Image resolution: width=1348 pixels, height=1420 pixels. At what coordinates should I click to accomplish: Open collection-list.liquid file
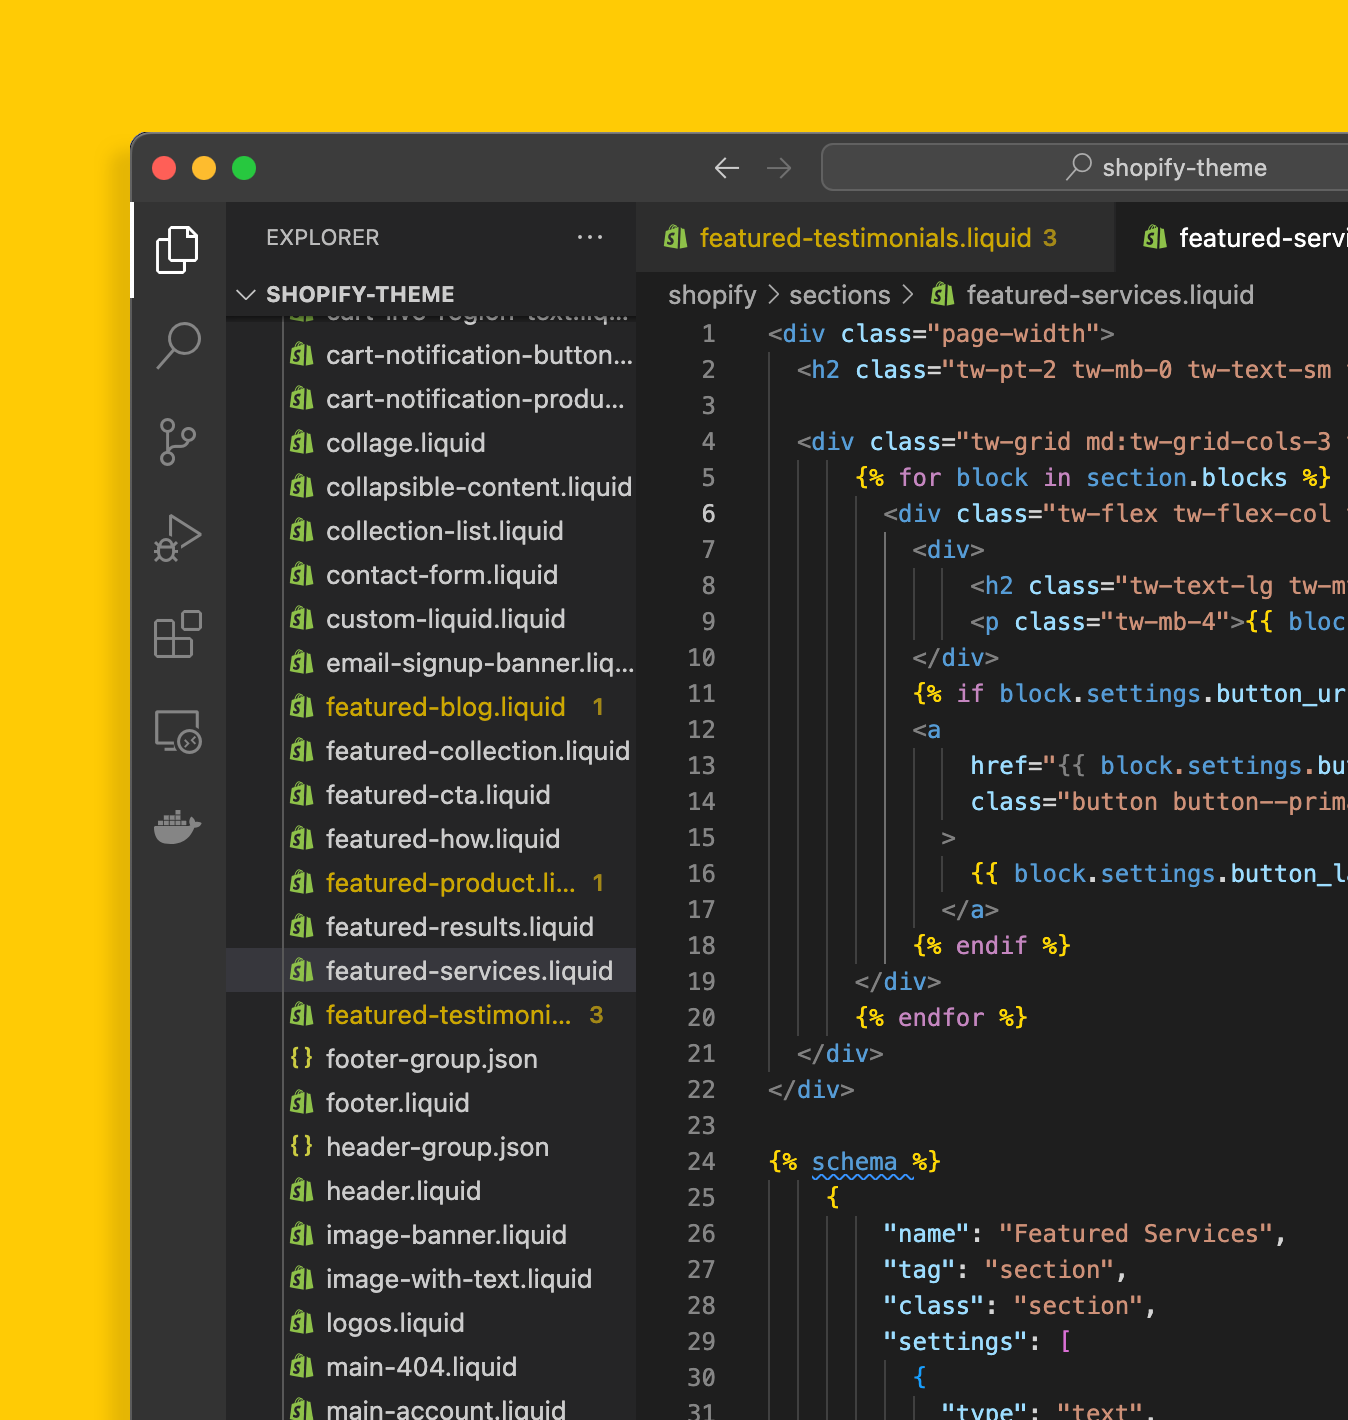(x=431, y=531)
